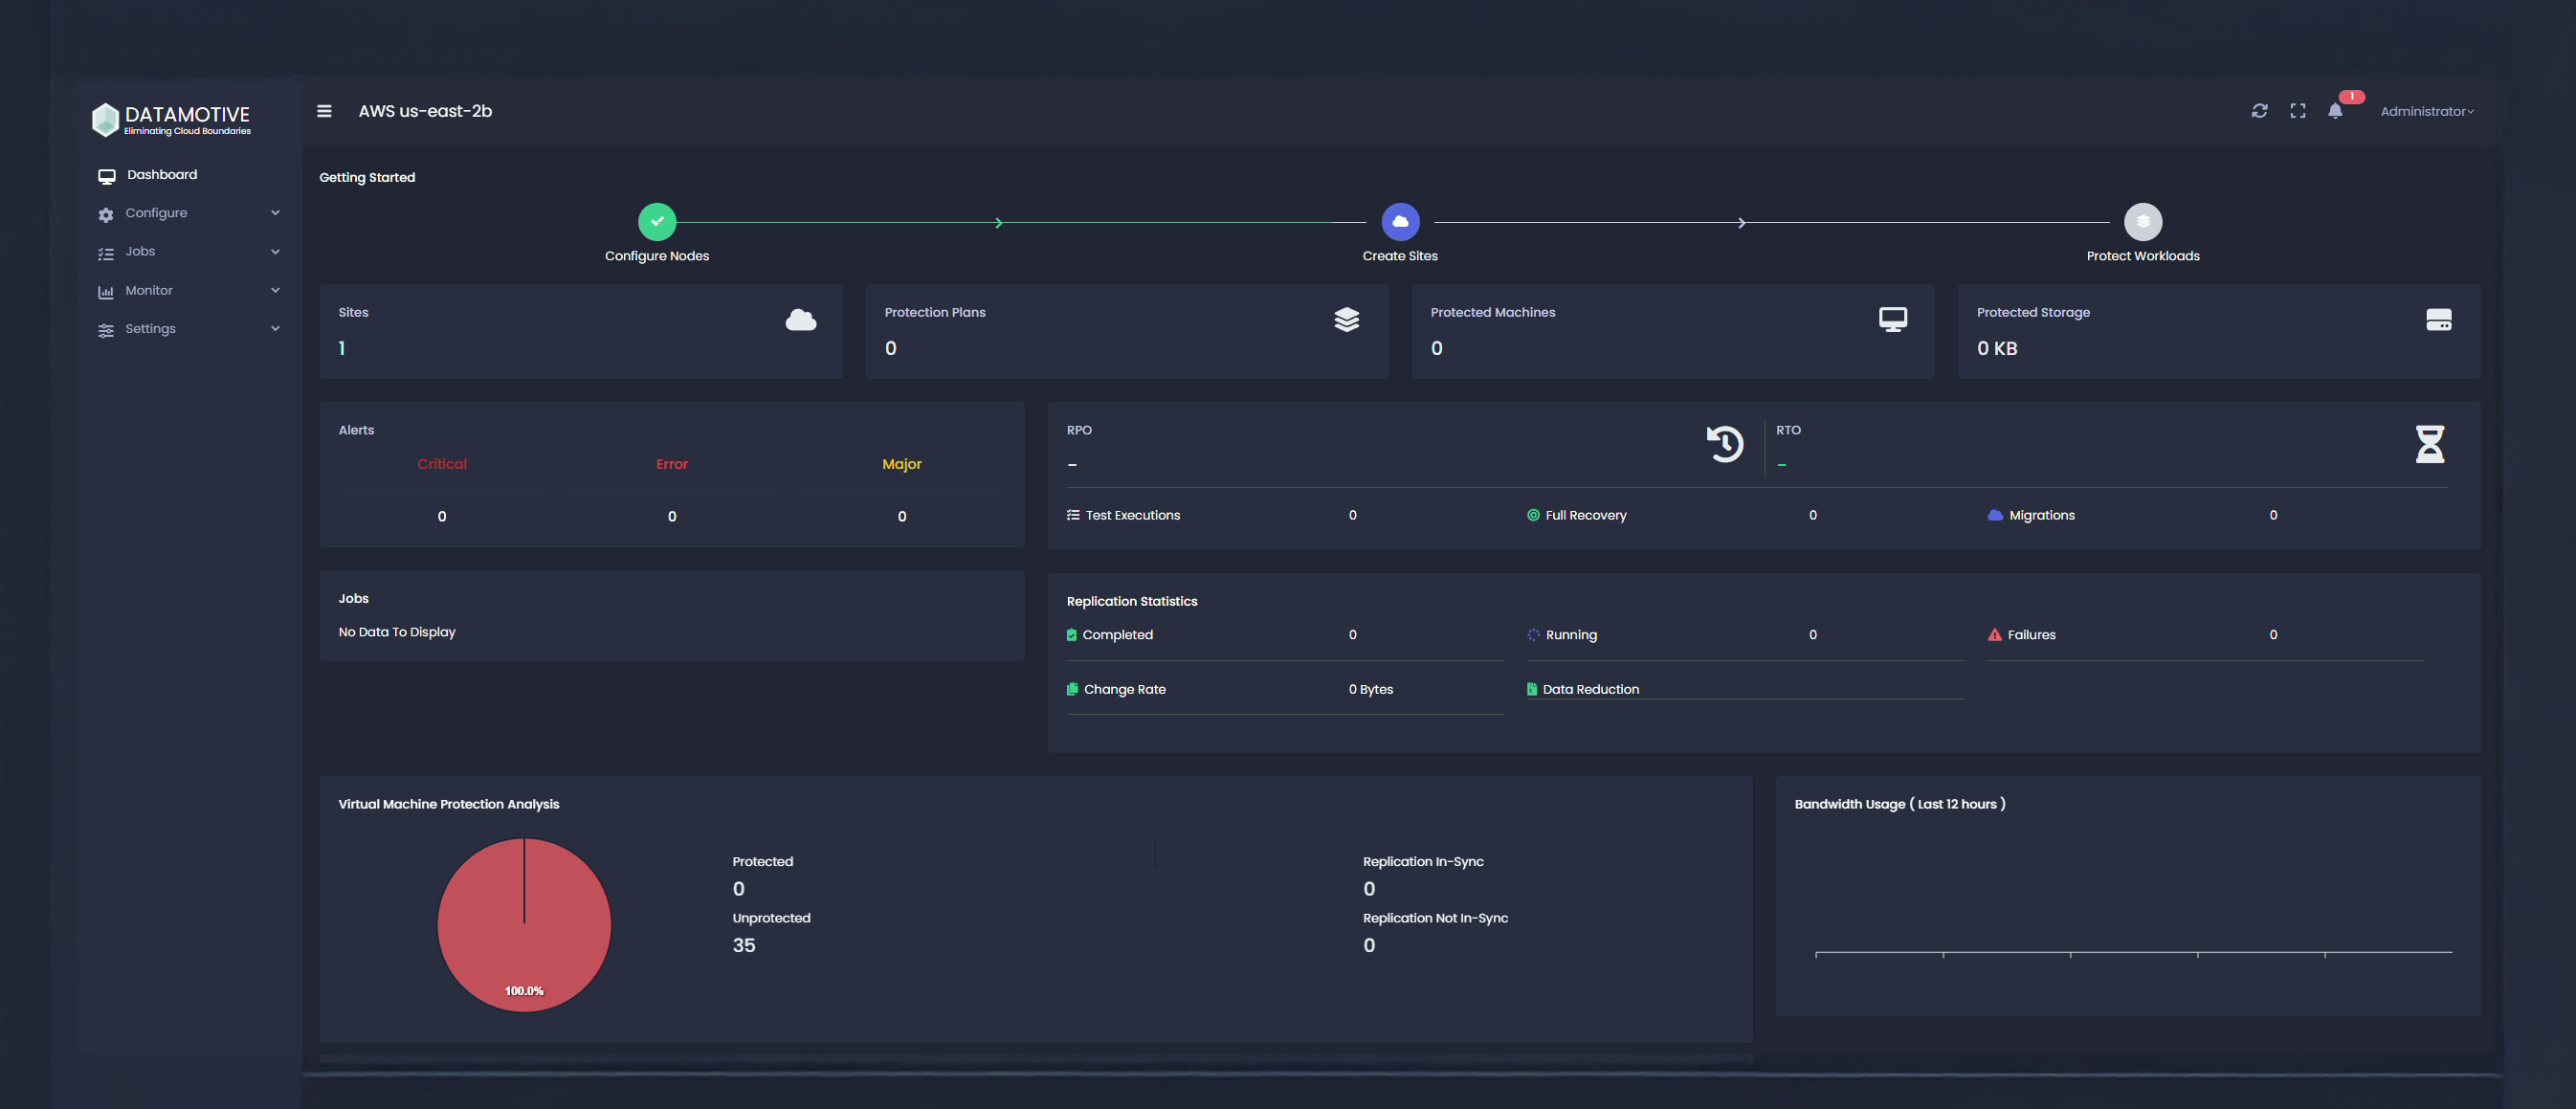Viewport: 2576px width, 1109px height.
Task: Click the layers icon on Protection Plans card
Action: [x=1347, y=319]
